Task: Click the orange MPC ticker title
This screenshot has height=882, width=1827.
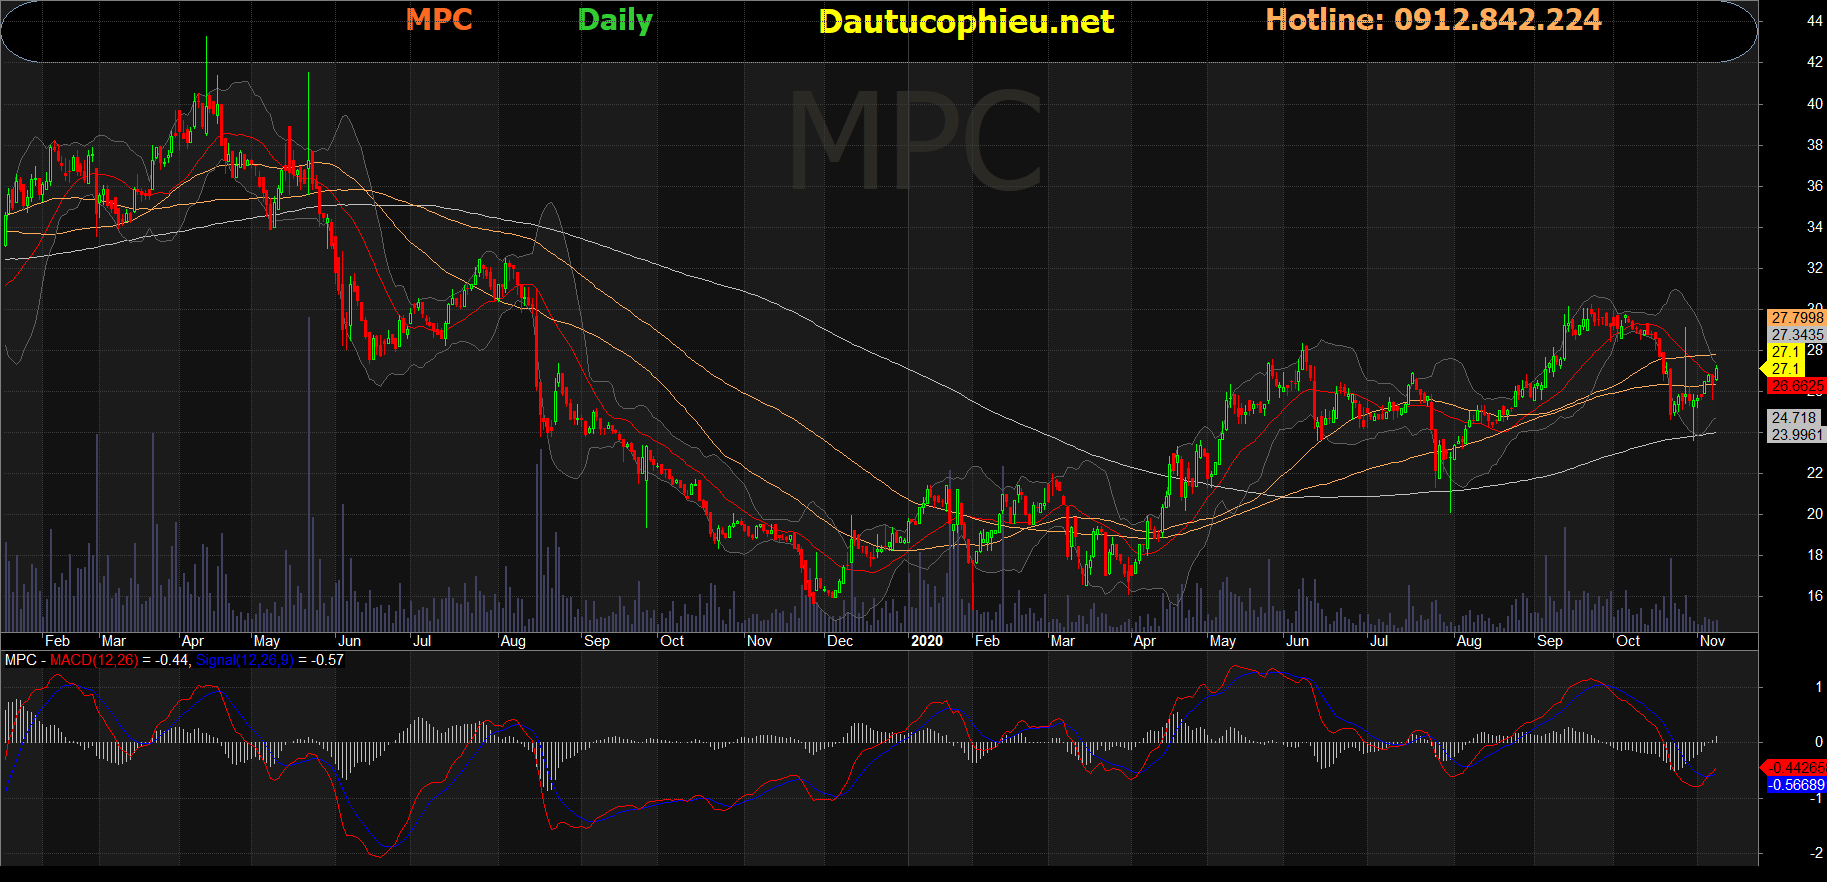Action: [439, 19]
